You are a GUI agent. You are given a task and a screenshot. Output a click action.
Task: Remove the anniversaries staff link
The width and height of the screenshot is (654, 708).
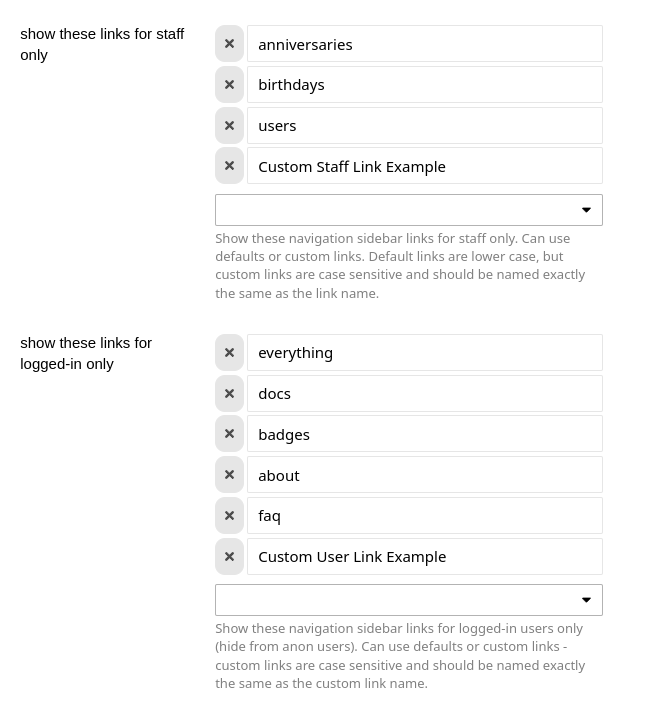[x=229, y=44]
